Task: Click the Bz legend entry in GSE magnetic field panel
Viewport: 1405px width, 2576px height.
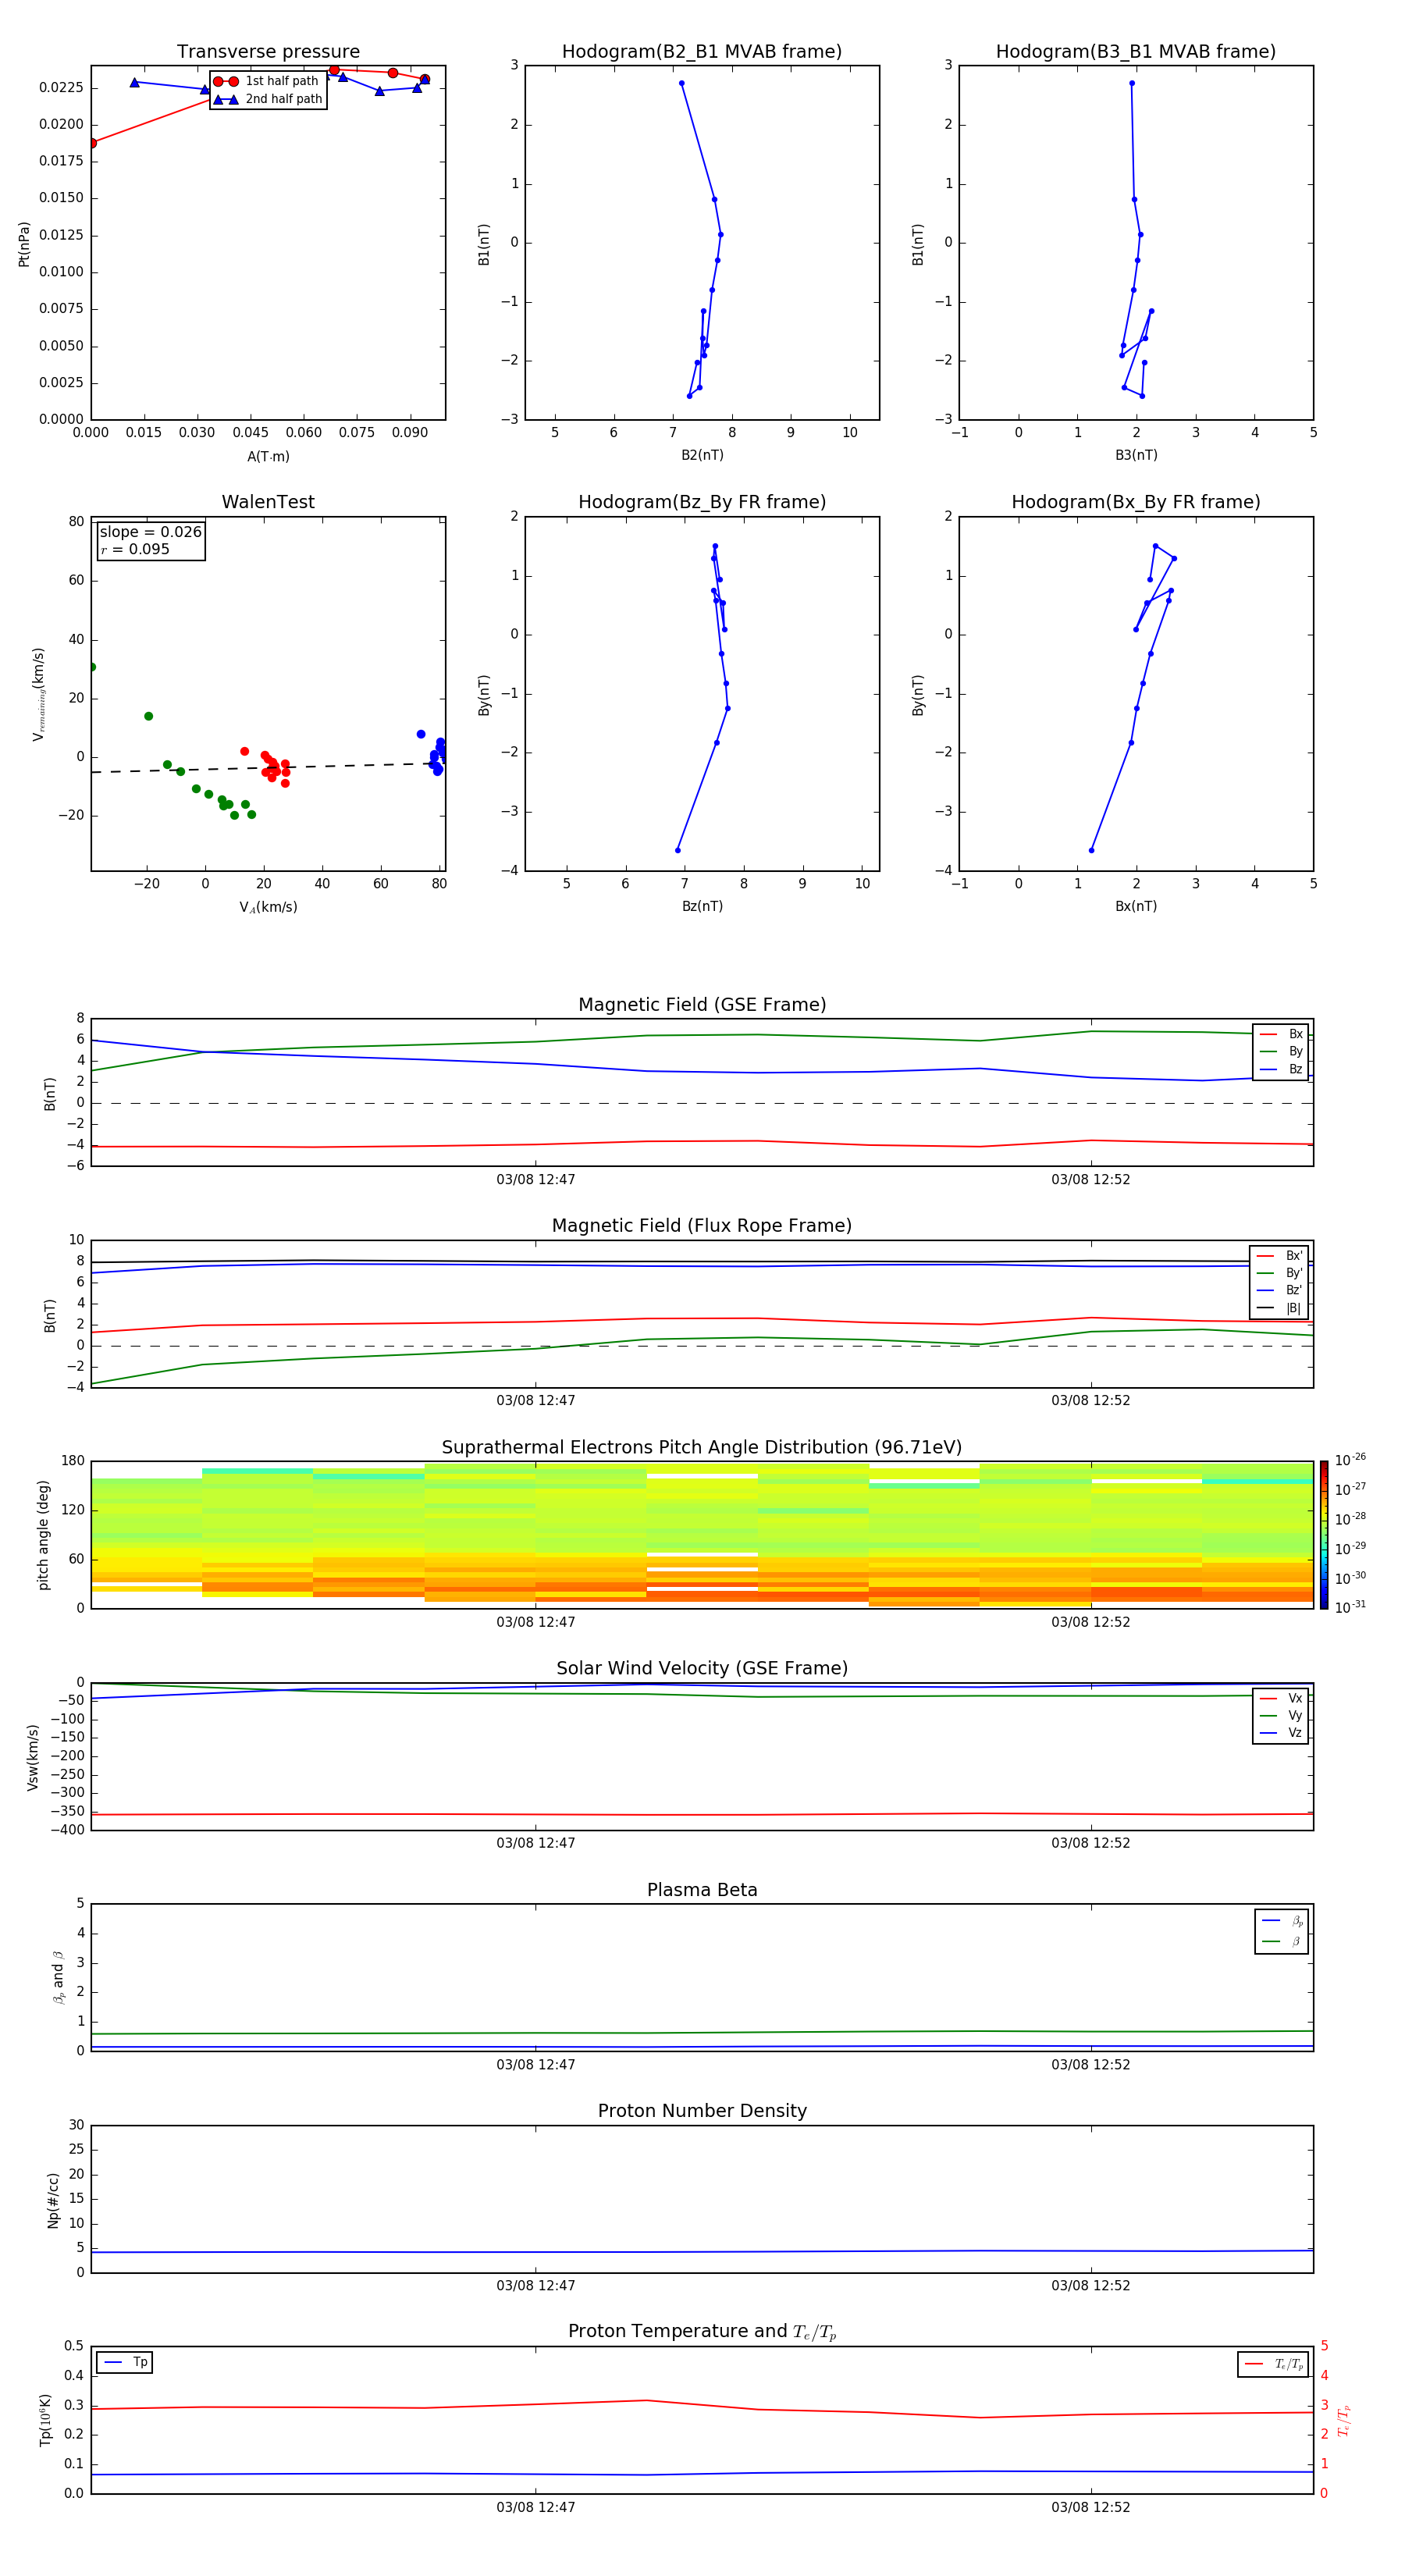Action: pos(1281,1069)
